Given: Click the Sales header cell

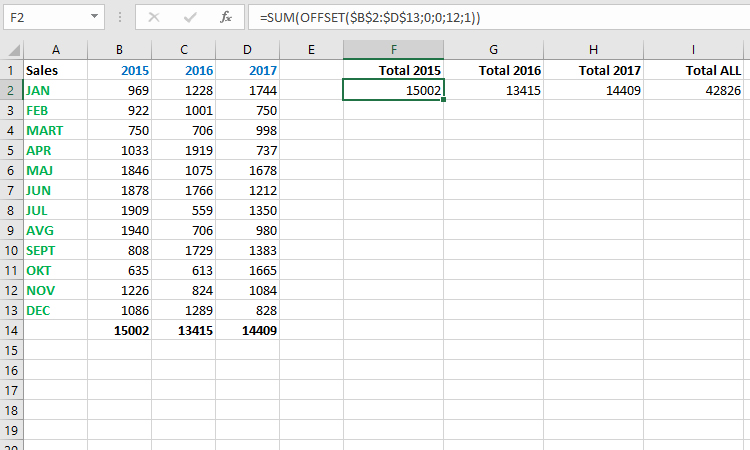Looking at the screenshot, I should click(x=55, y=70).
